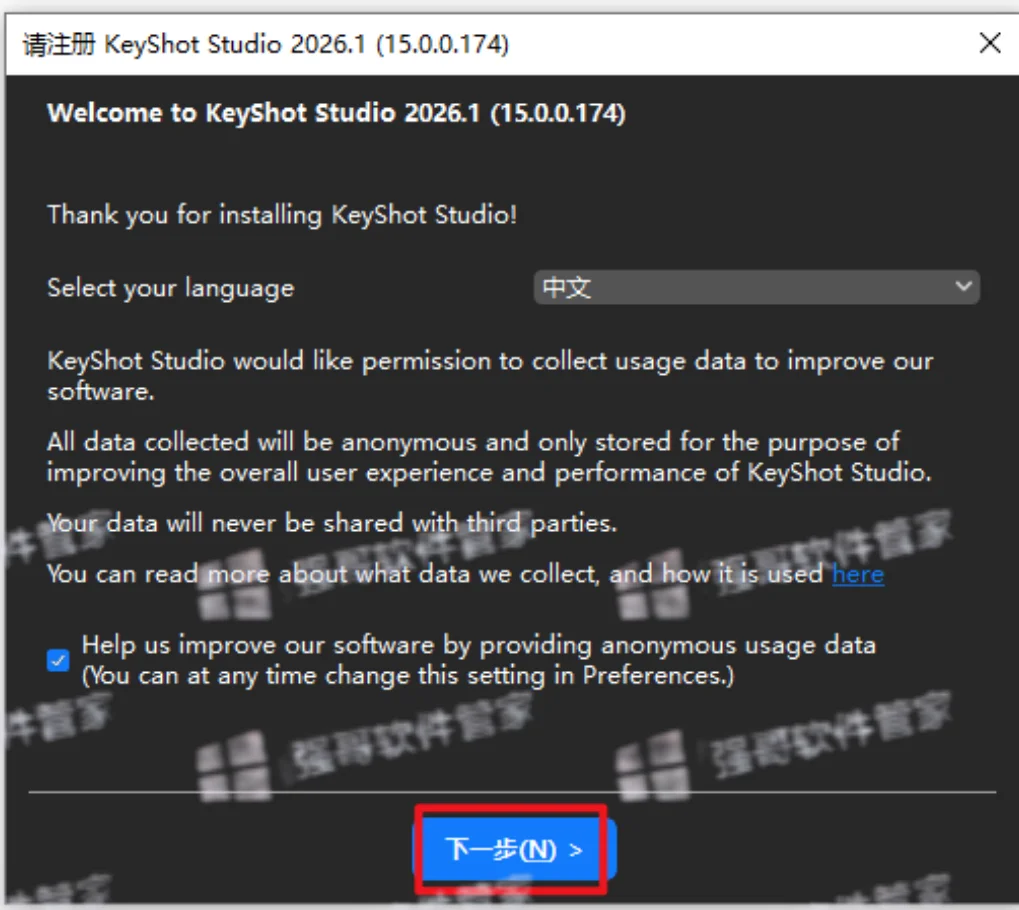Screen dimensions: 1019x910
Task: Close the KeyShot Studio registration dialog
Action: click(x=989, y=44)
